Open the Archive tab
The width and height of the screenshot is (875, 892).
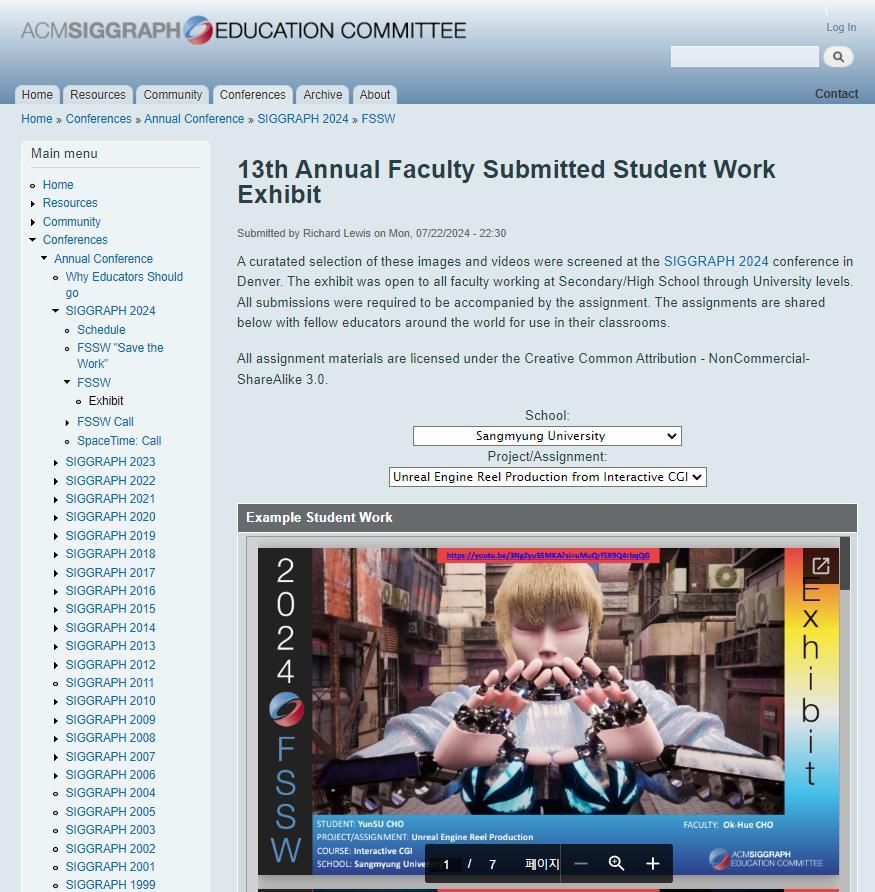323,94
